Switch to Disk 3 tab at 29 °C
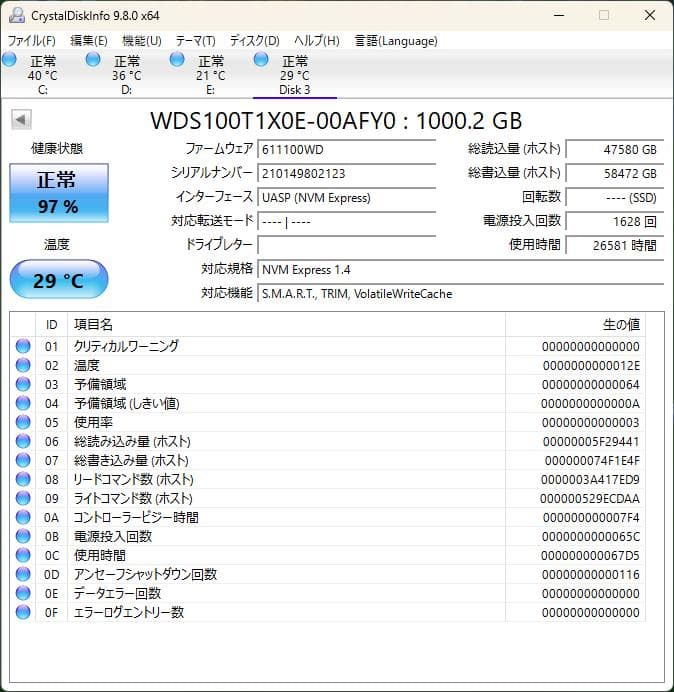The image size is (674, 692). [295, 75]
